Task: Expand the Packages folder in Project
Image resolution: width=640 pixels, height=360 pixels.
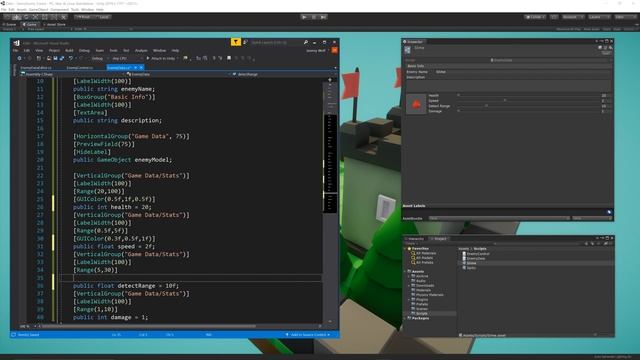Action: pyautogui.click(x=405, y=318)
